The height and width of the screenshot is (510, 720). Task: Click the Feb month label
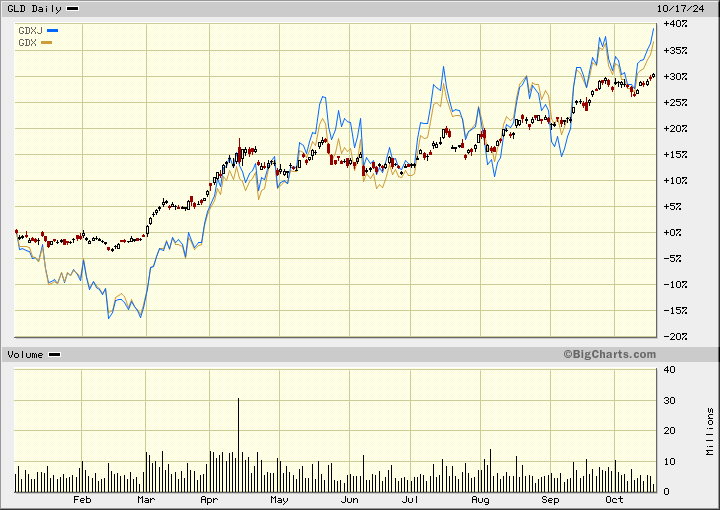pos(82,500)
